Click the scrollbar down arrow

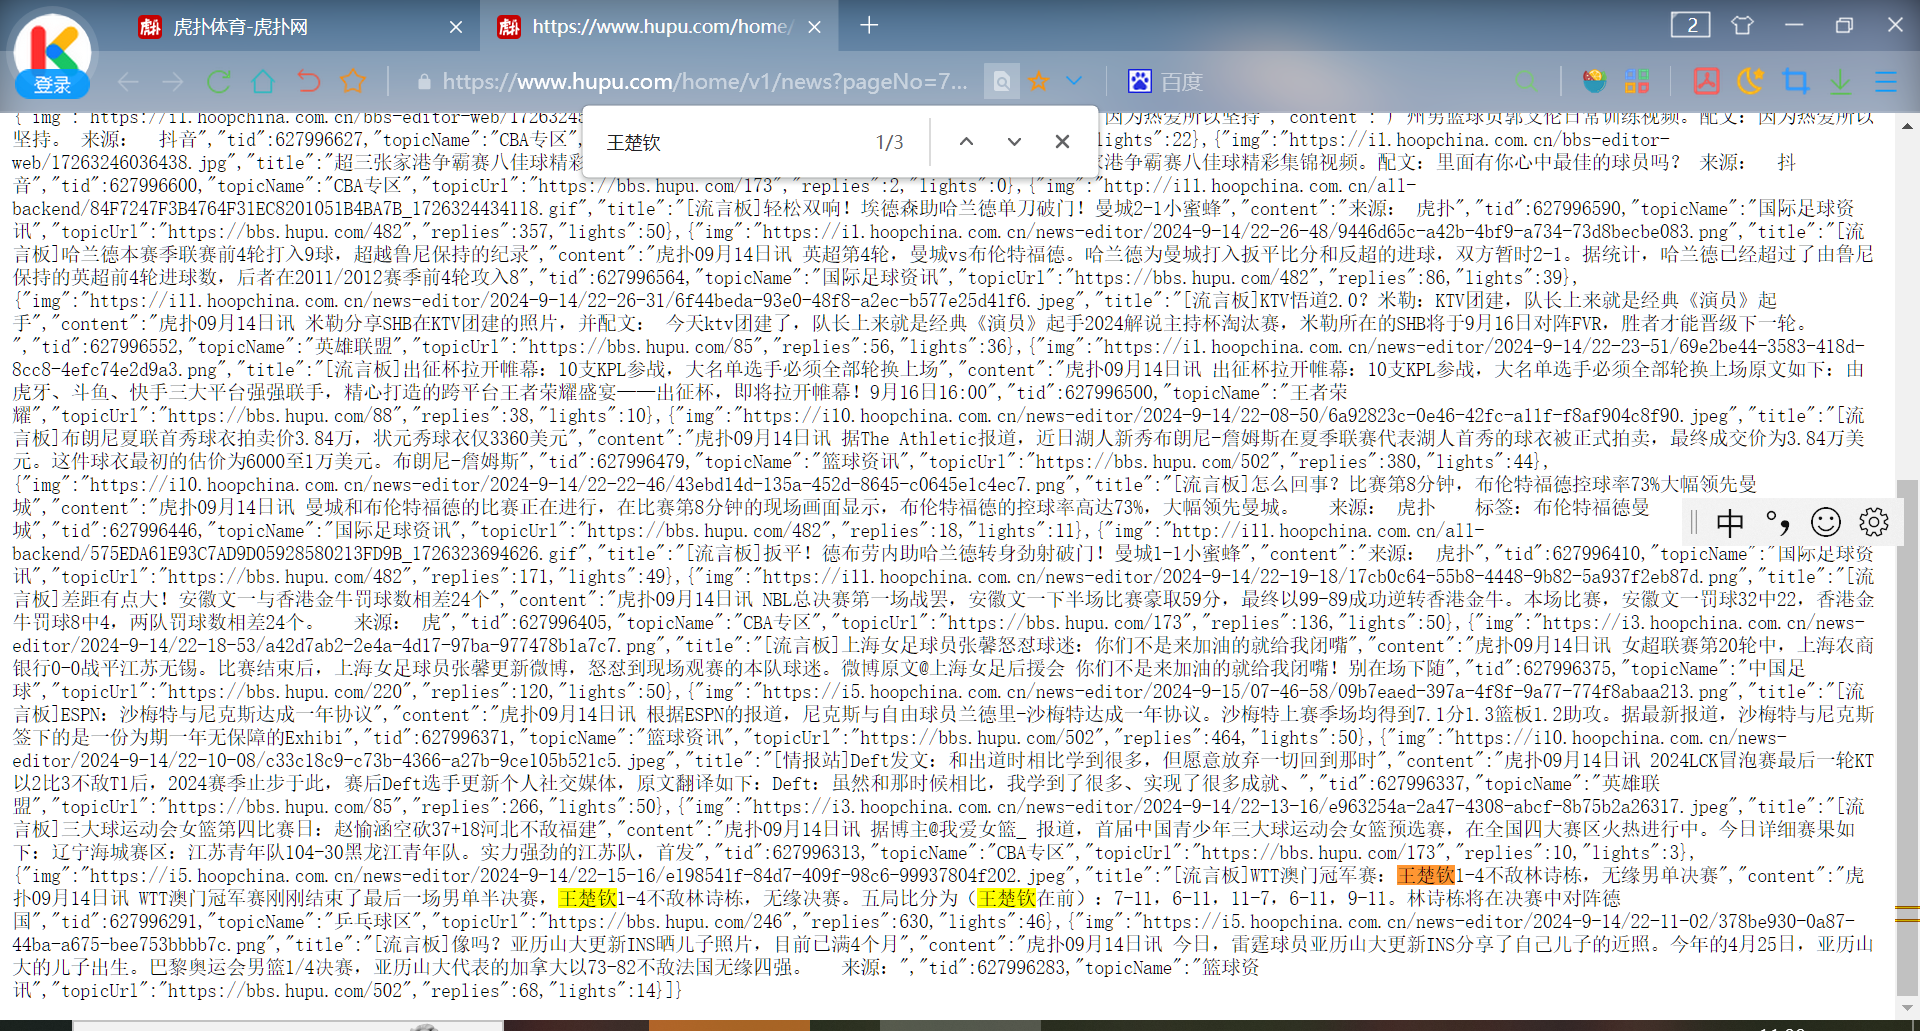[x=1907, y=1007]
